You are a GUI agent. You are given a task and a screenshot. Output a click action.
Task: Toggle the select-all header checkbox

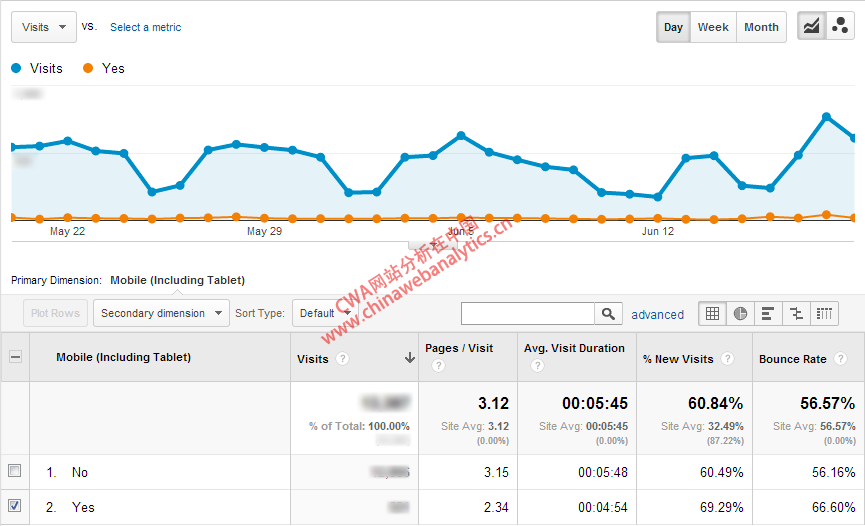14,357
